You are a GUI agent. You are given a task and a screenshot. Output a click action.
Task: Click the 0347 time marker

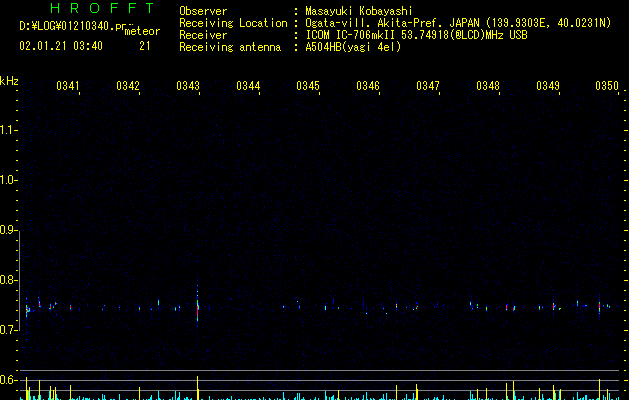point(428,86)
